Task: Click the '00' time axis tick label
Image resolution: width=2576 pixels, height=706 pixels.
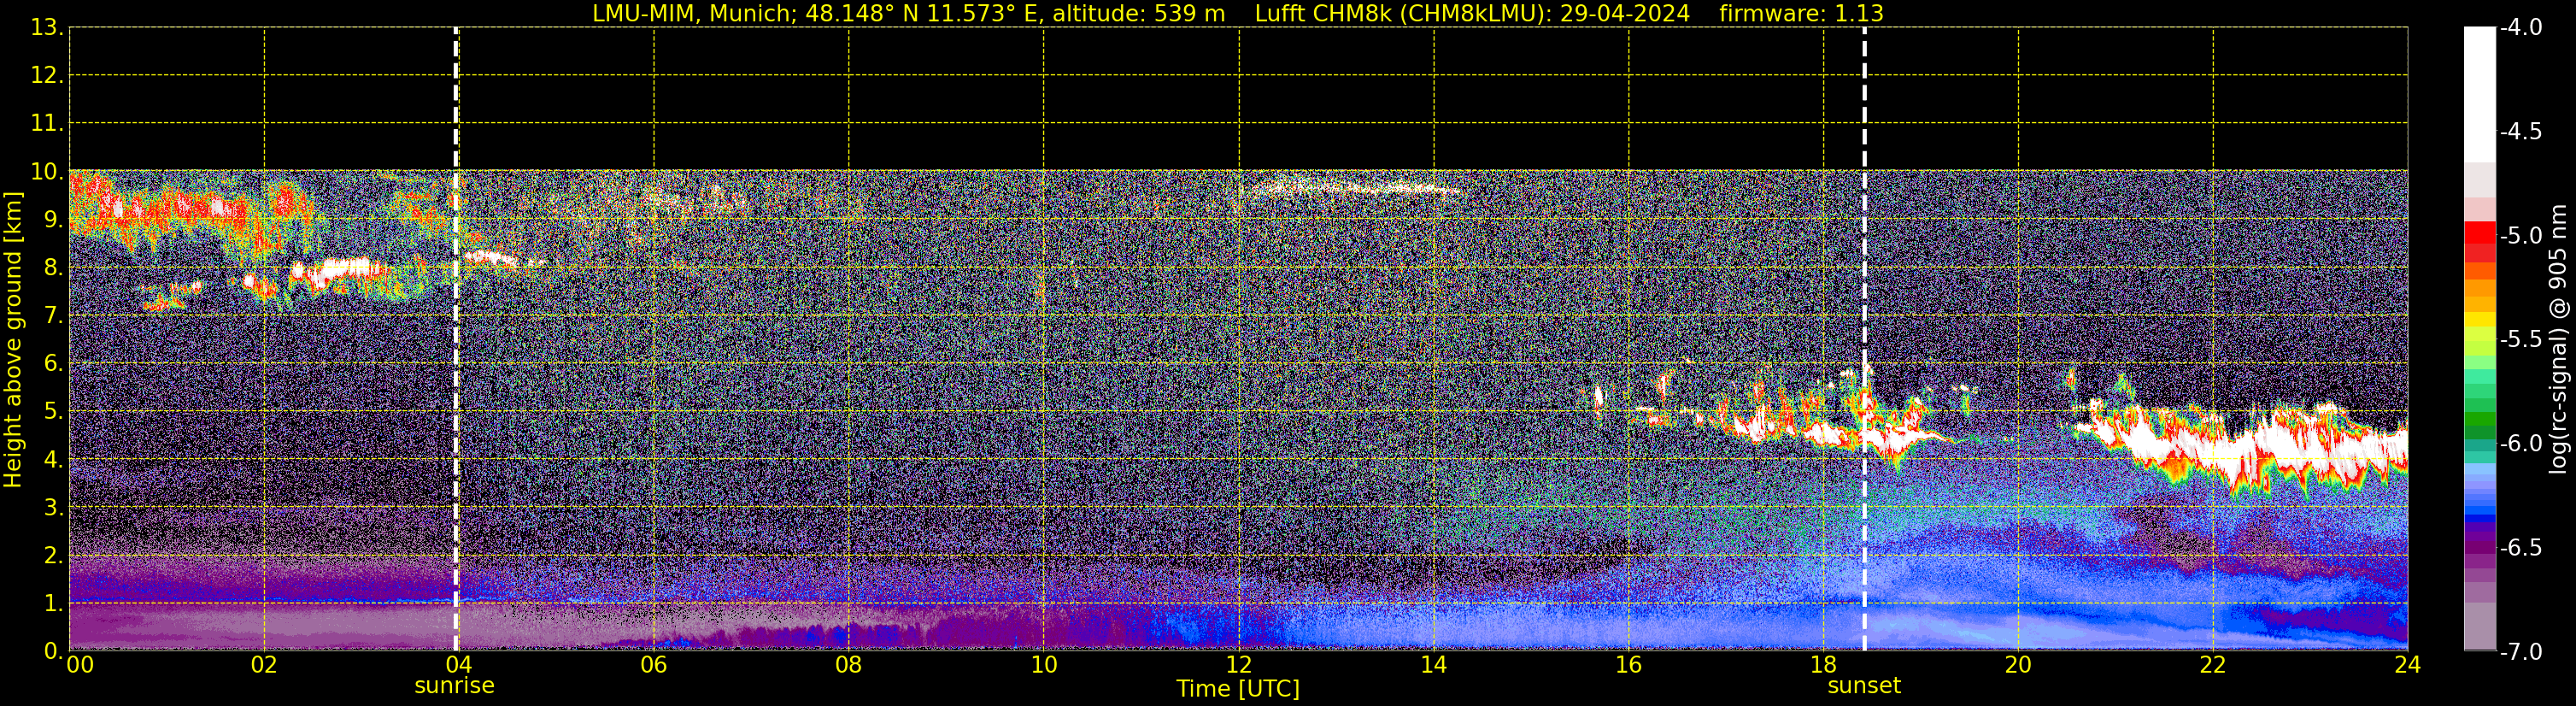Action: point(80,665)
